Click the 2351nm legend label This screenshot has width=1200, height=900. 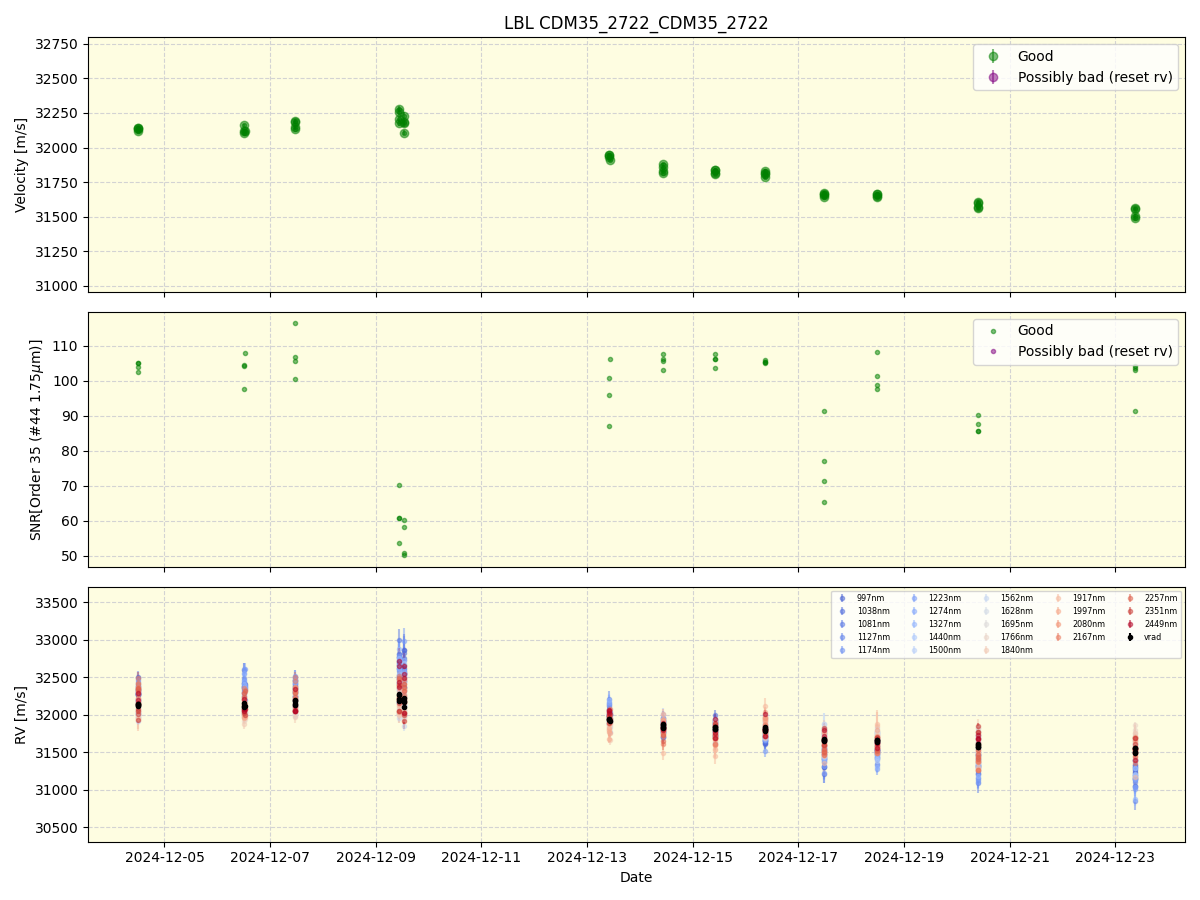pos(1161,611)
